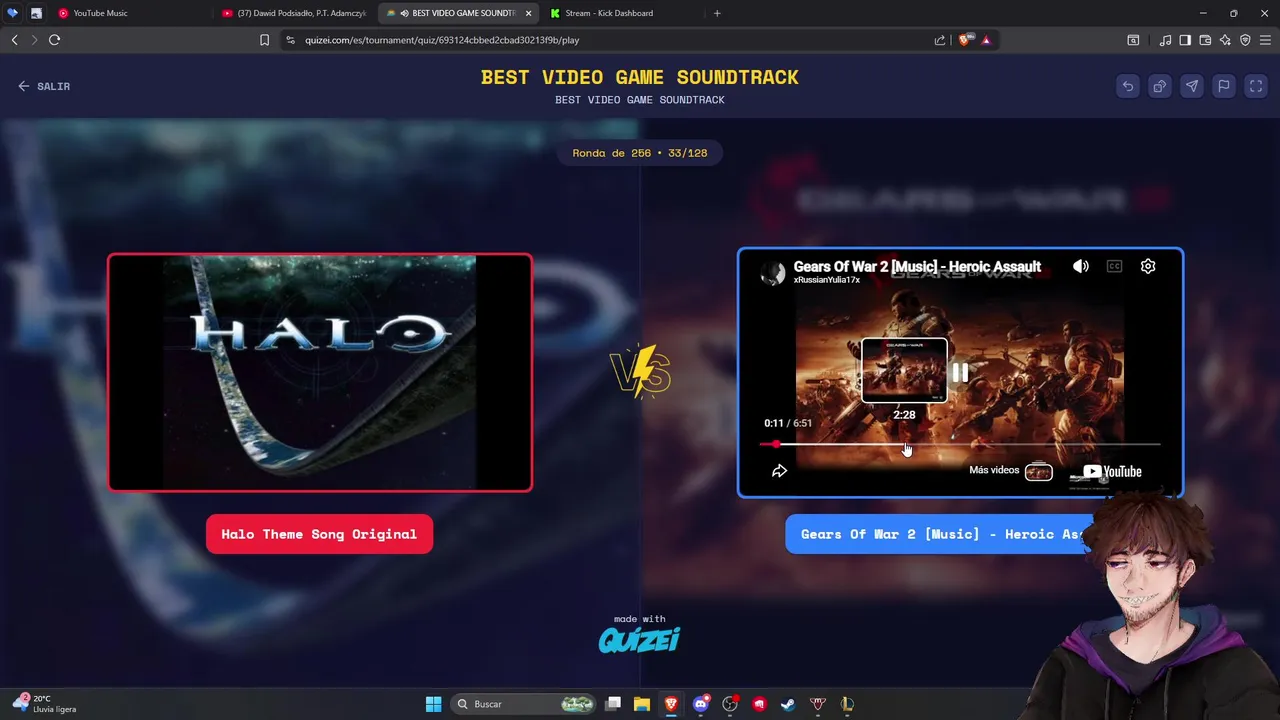Open League of Legends from the taskbar
Screen dimensions: 1280x720
pyautogui.click(x=847, y=704)
